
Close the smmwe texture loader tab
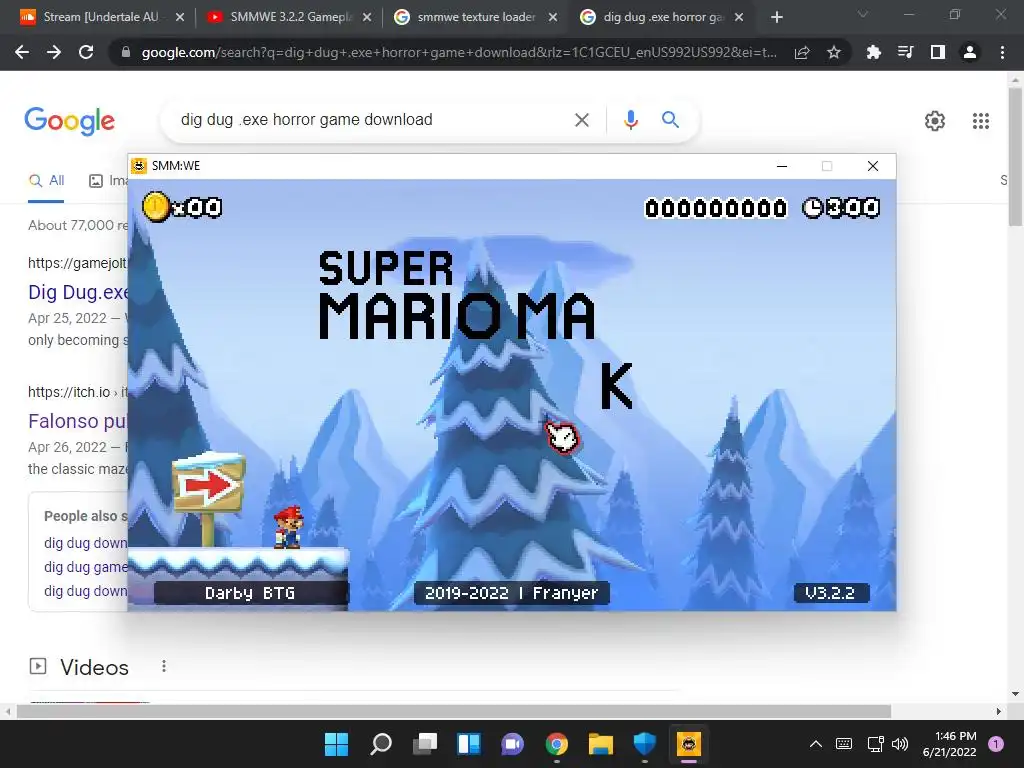click(552, 18)
